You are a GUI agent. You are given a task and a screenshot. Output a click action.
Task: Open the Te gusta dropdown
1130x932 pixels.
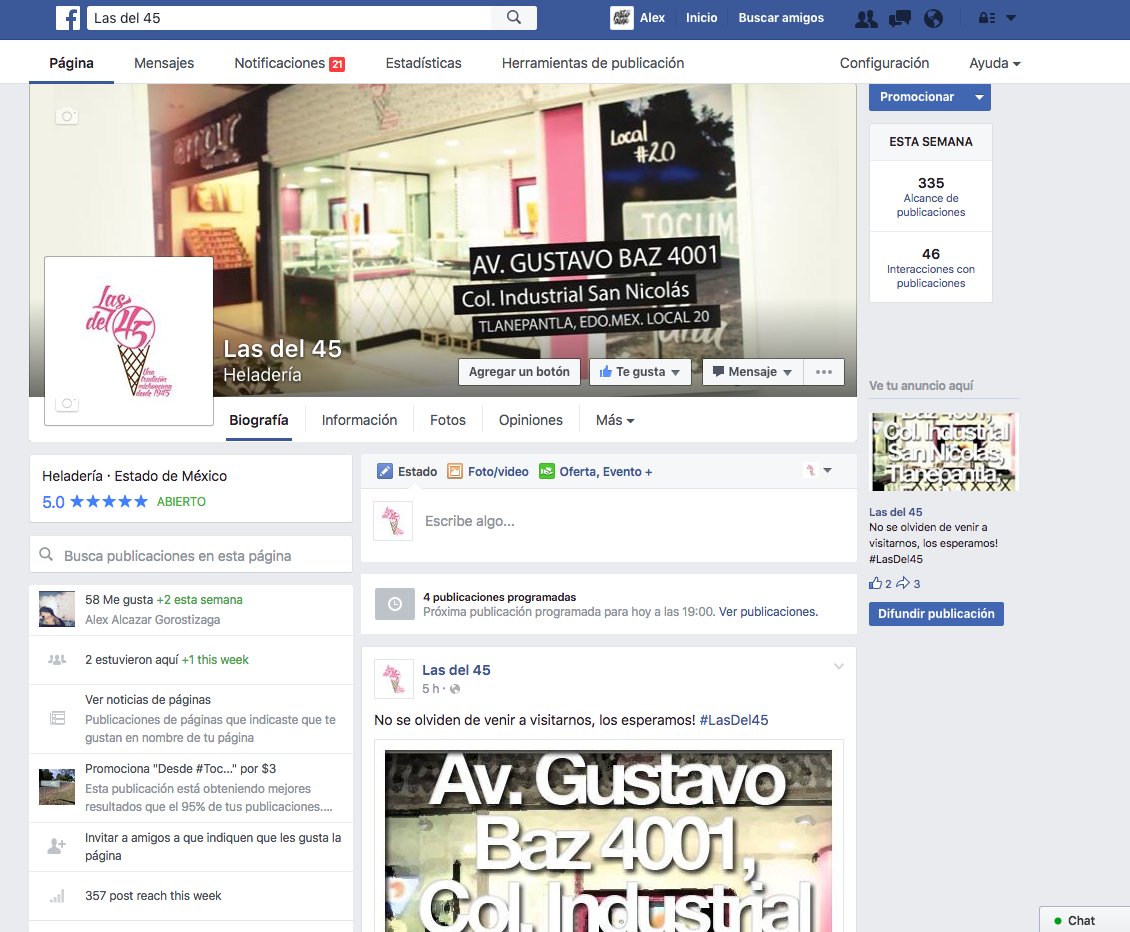[x=640, y=372]
